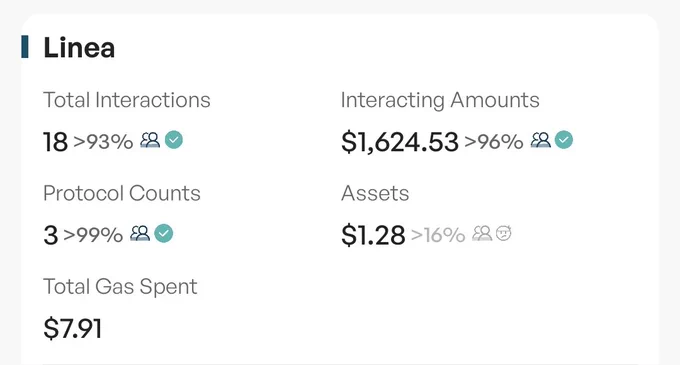Screen dimensions: 680x365
Task: Click the Assets label
Action: point(375,193)
